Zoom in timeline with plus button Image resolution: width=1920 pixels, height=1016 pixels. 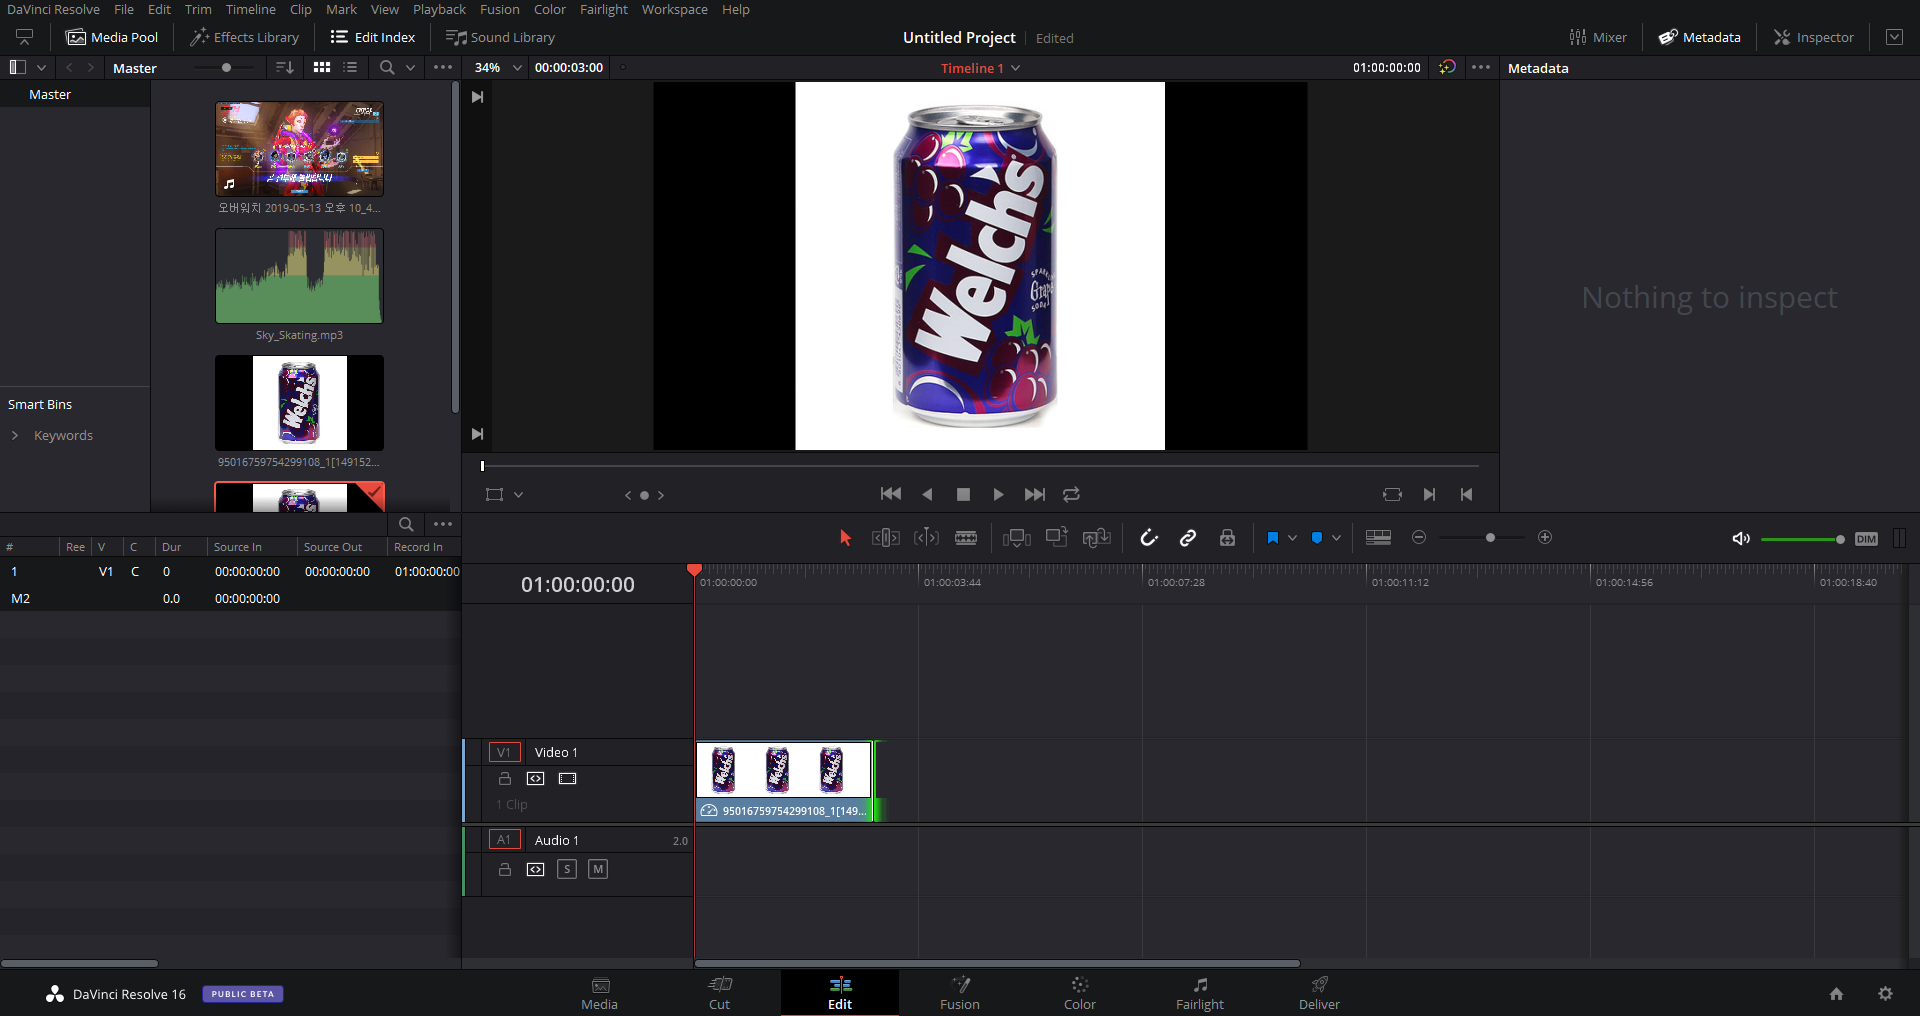tap(1545, 538)
